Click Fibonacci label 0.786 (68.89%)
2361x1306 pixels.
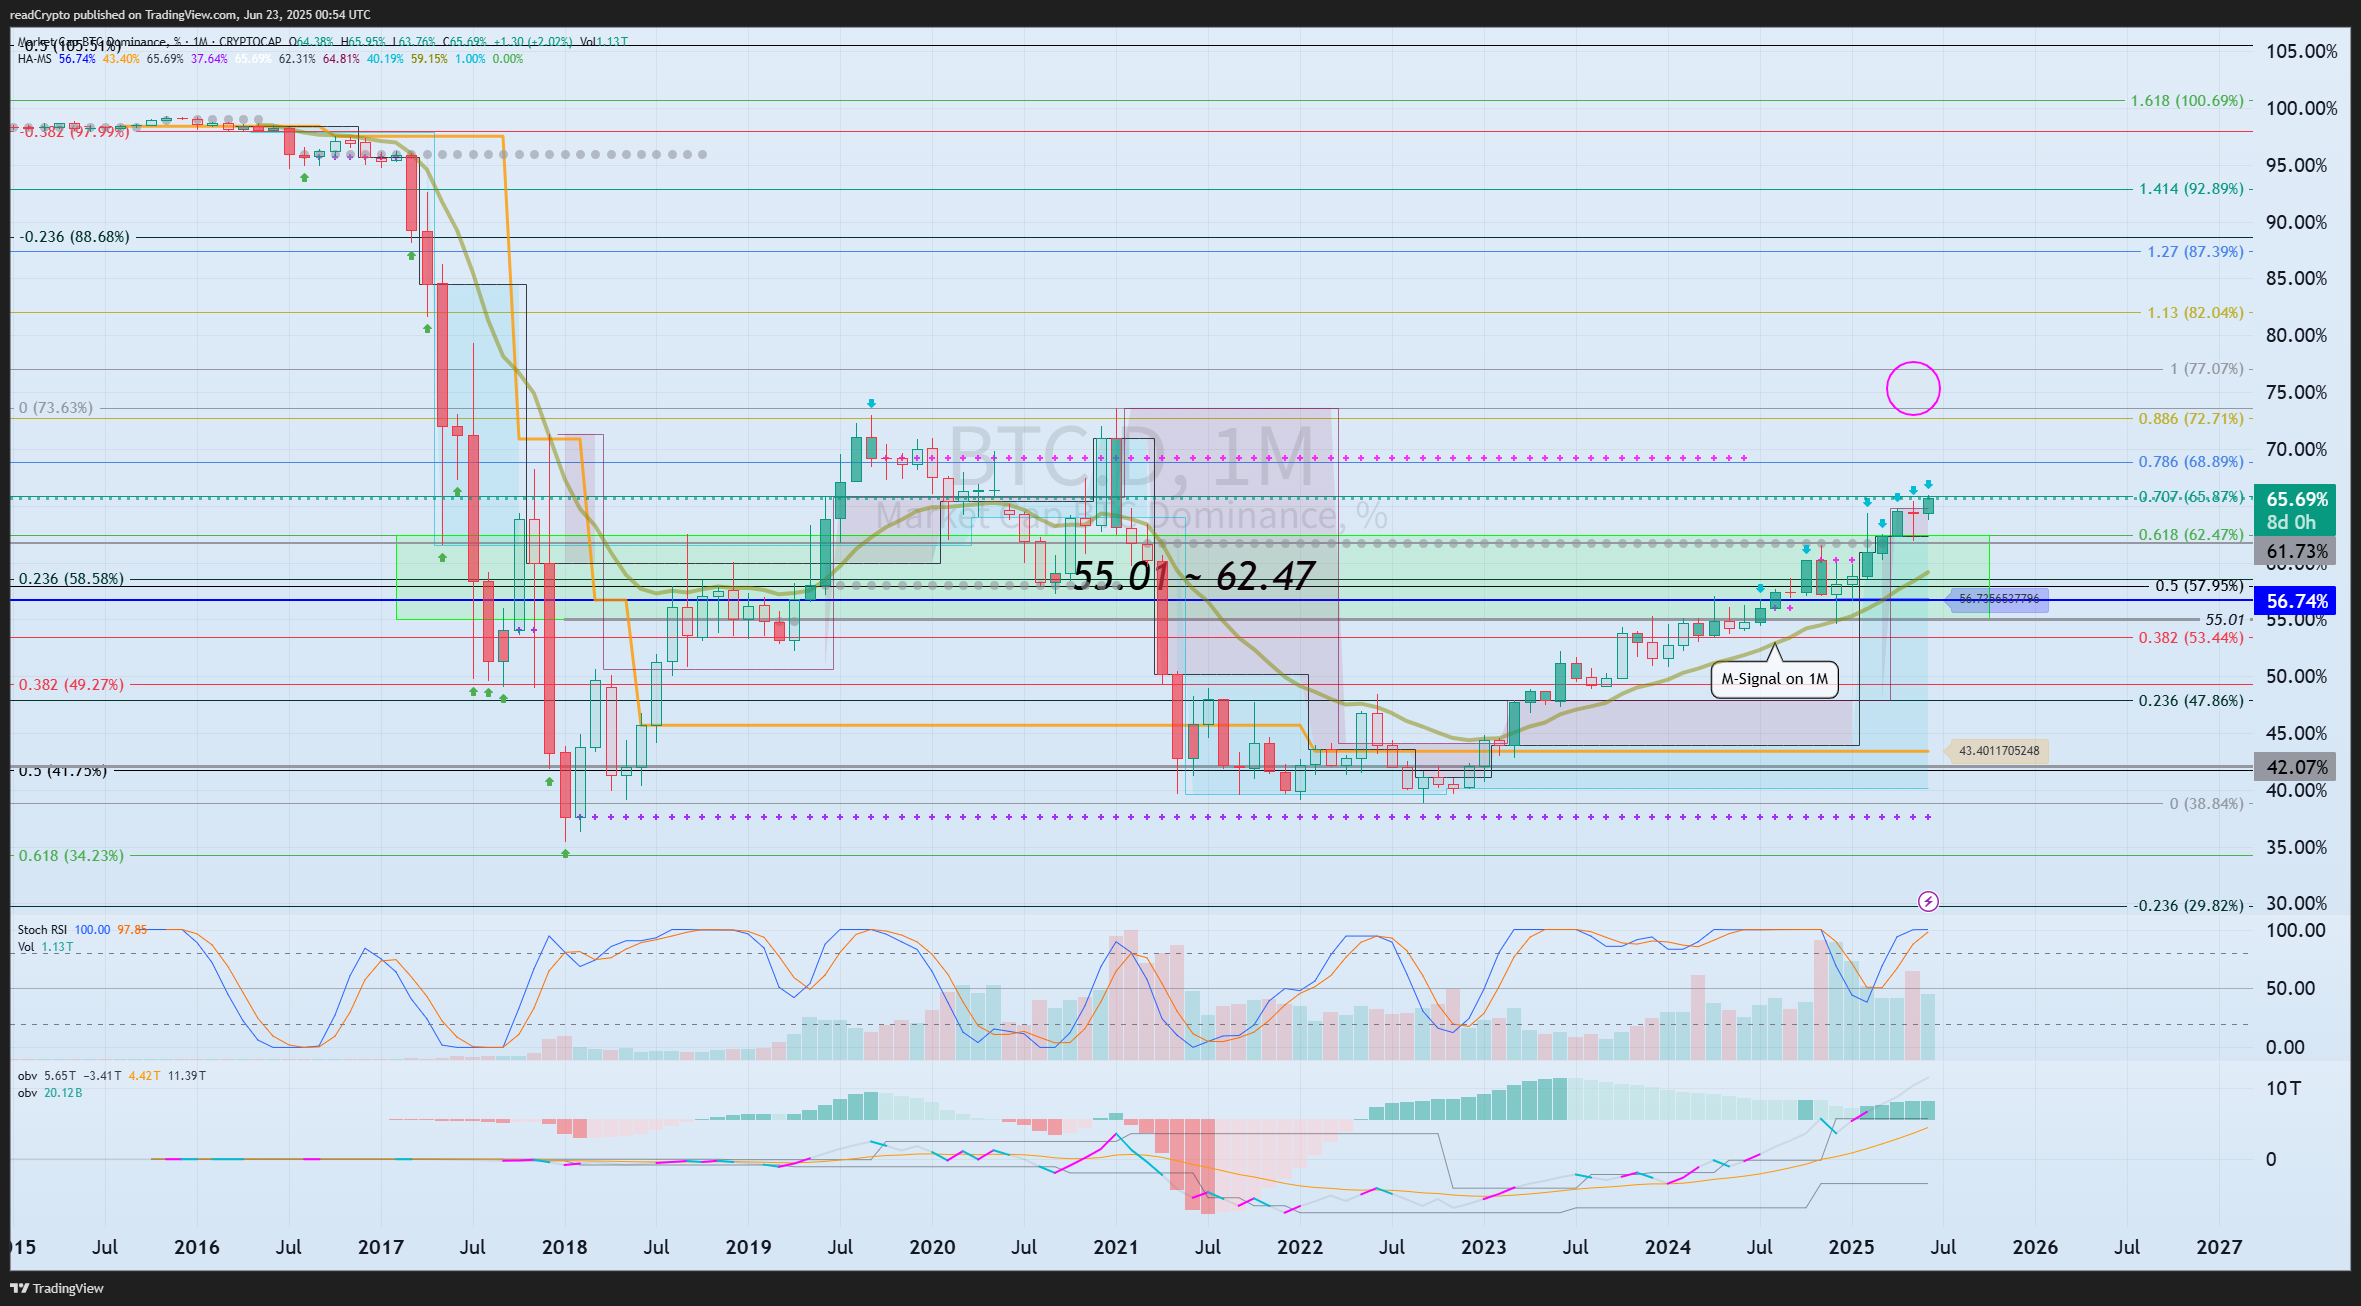pos(2191,462)
